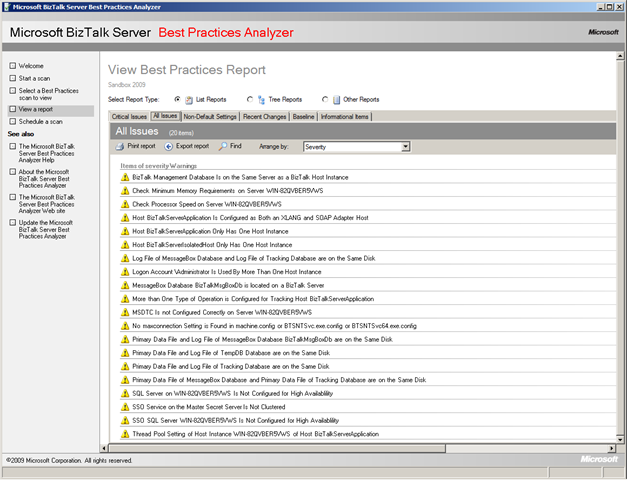Viewport: 627px width, 480px height.
Task: Click the Welcome sidebar box icon
Action: pos(13,66)
